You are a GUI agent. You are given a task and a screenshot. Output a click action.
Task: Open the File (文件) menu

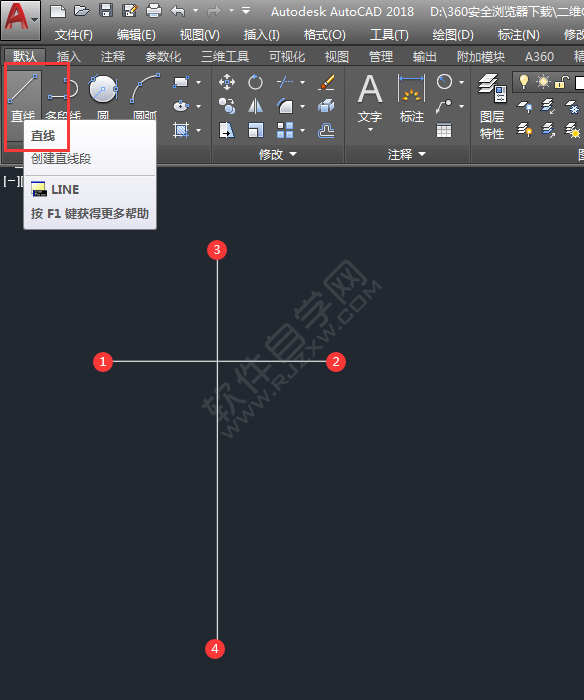[74, 35]
